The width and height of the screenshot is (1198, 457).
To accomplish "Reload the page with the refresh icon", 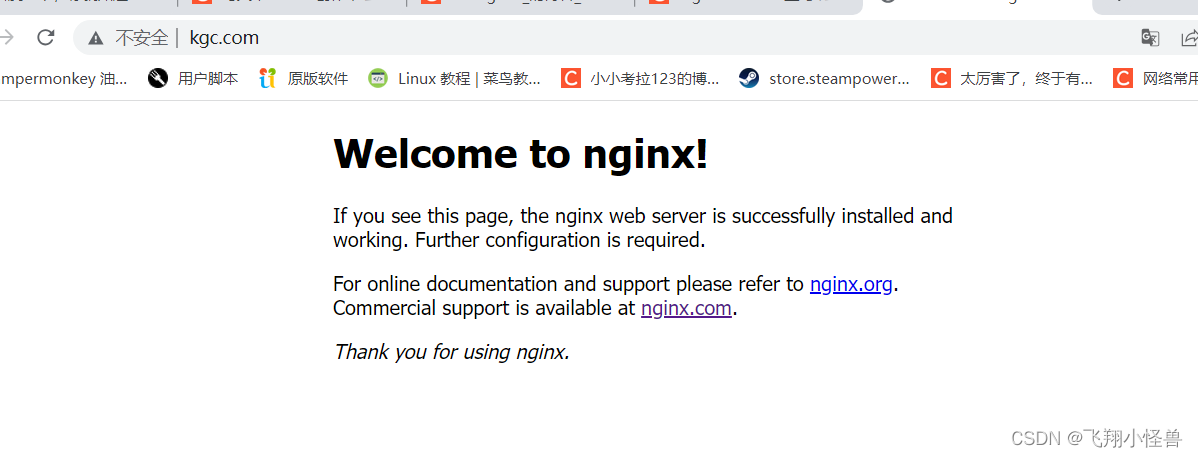I will click(x=47, y=37).
